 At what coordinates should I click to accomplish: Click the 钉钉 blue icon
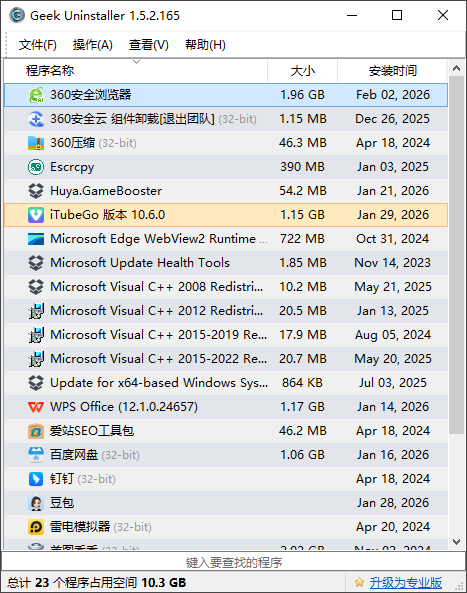(x=36, y=479)
